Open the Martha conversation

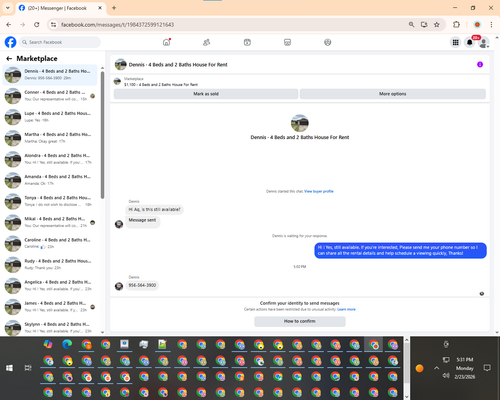(x=50, y=138)
